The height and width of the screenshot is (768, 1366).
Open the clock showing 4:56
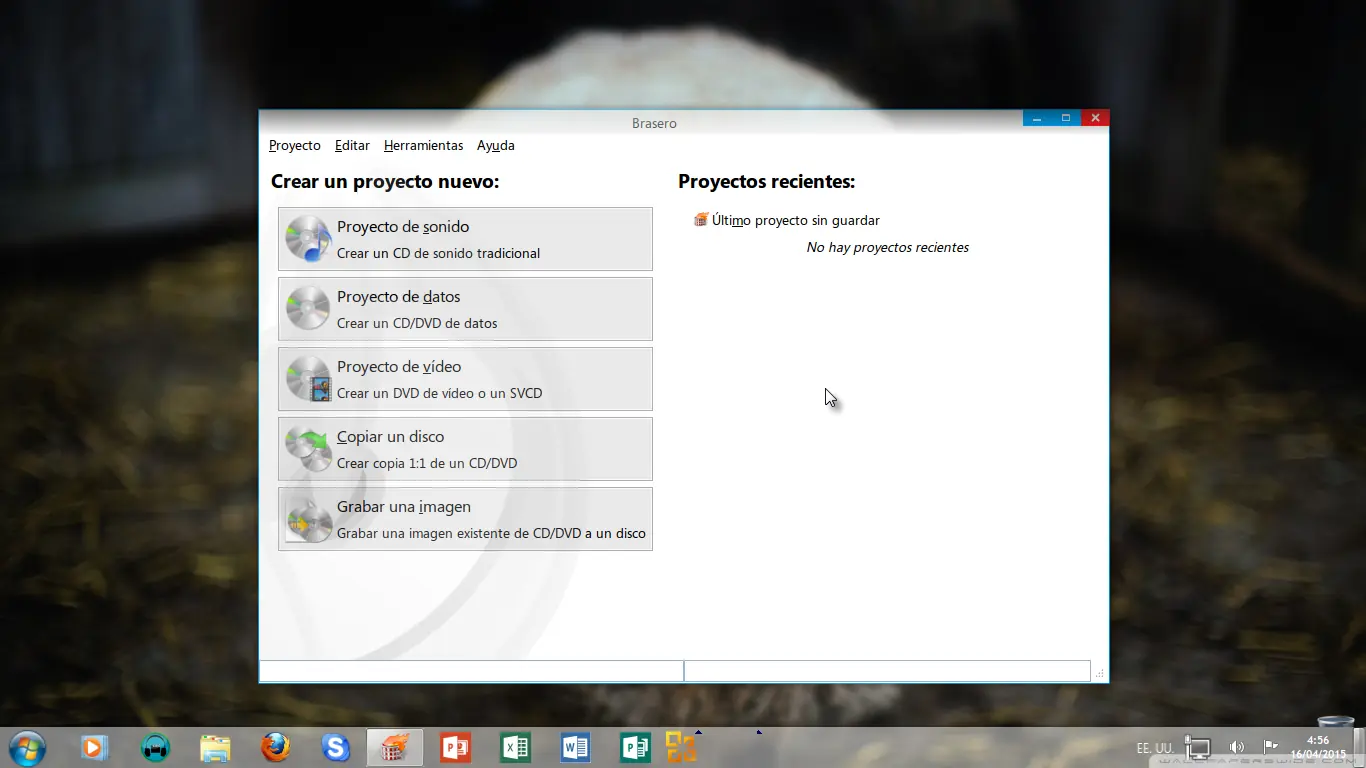click(x=1318, y=747)
